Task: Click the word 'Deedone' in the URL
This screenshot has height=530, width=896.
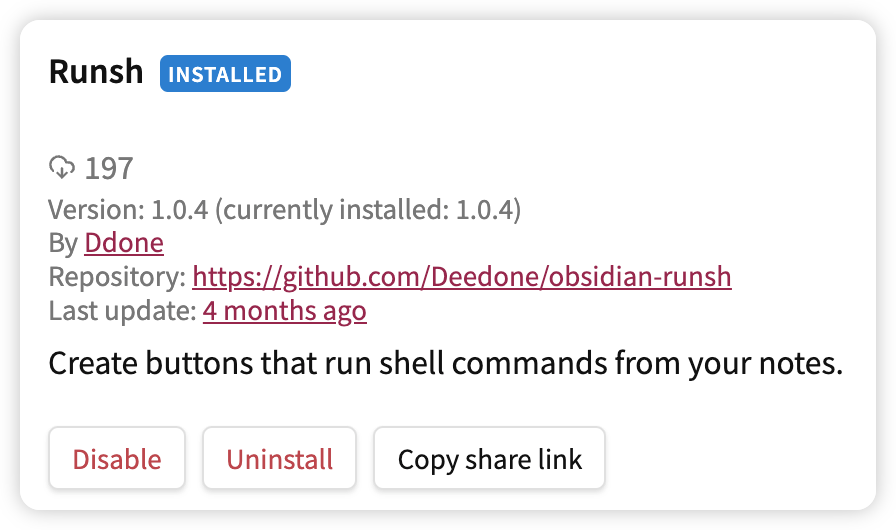Action: coord(482,277)
